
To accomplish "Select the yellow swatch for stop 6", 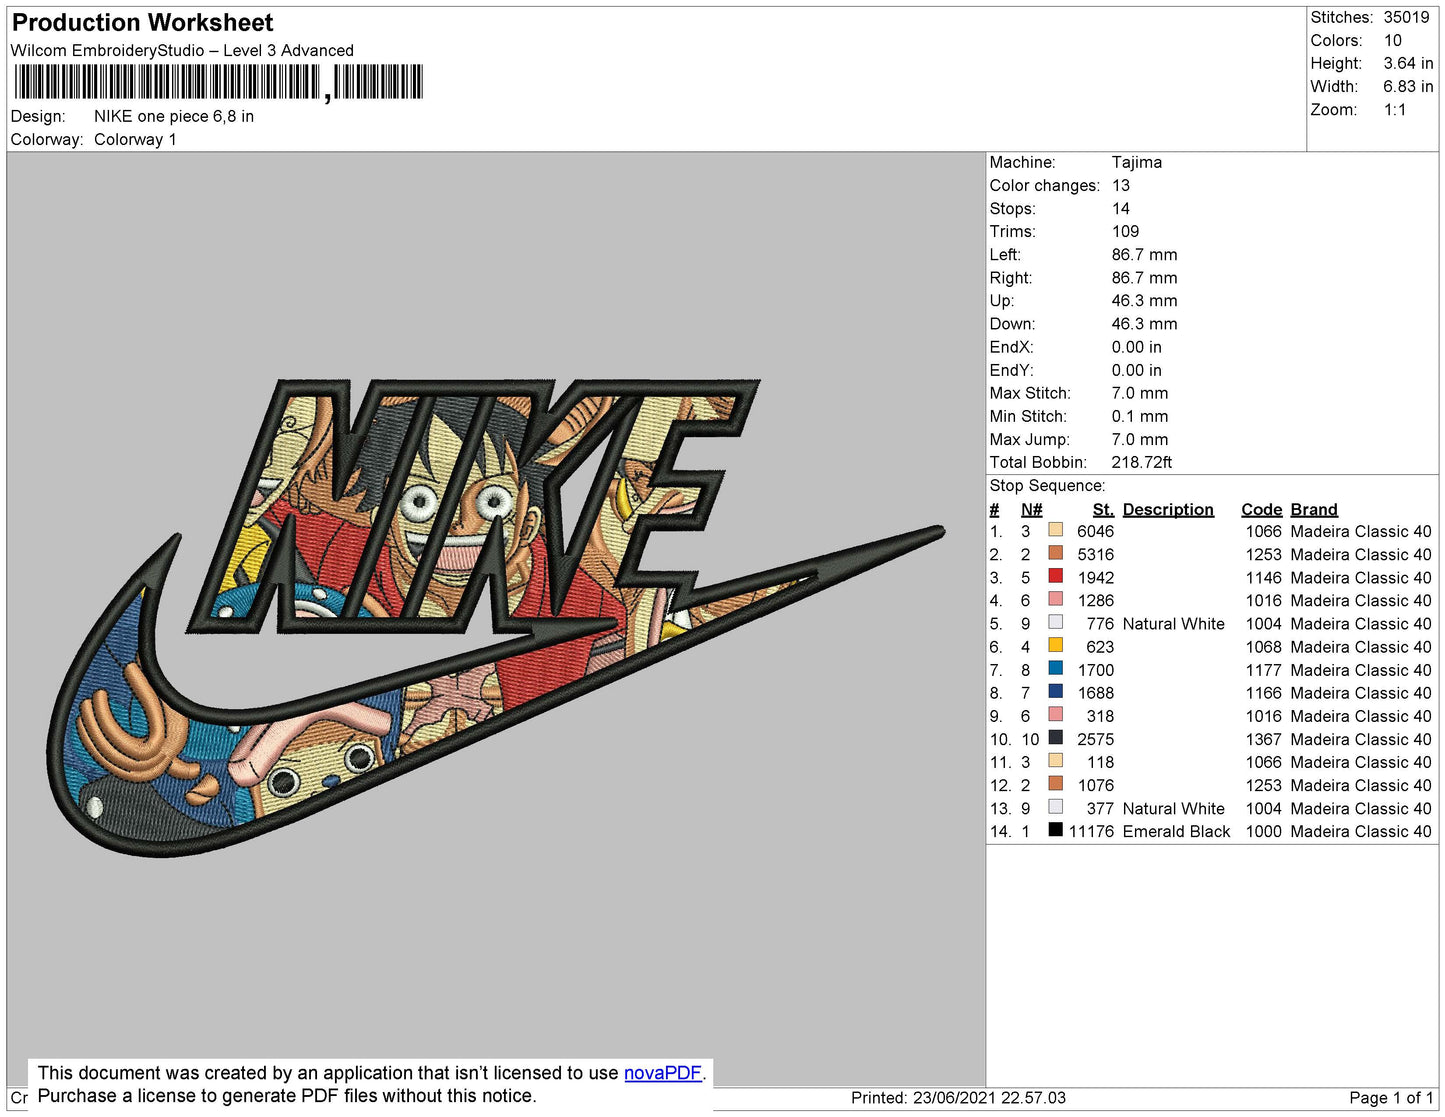I will click(1055, 646).
